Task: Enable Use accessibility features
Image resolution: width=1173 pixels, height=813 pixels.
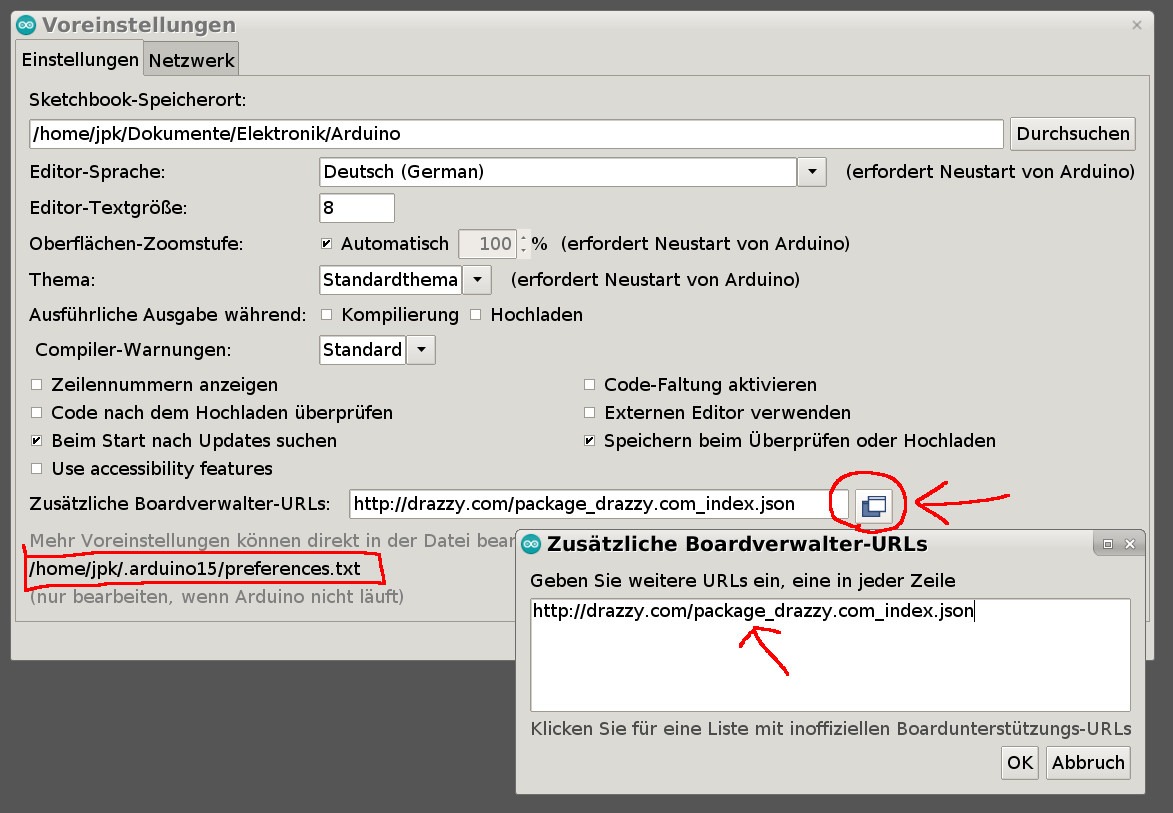Action: (x=36, y=468)
